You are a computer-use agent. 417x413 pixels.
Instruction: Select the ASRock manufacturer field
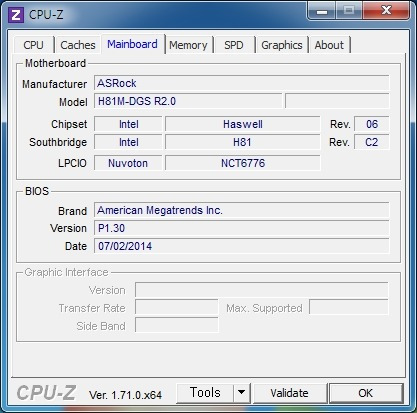click(241, 83)
